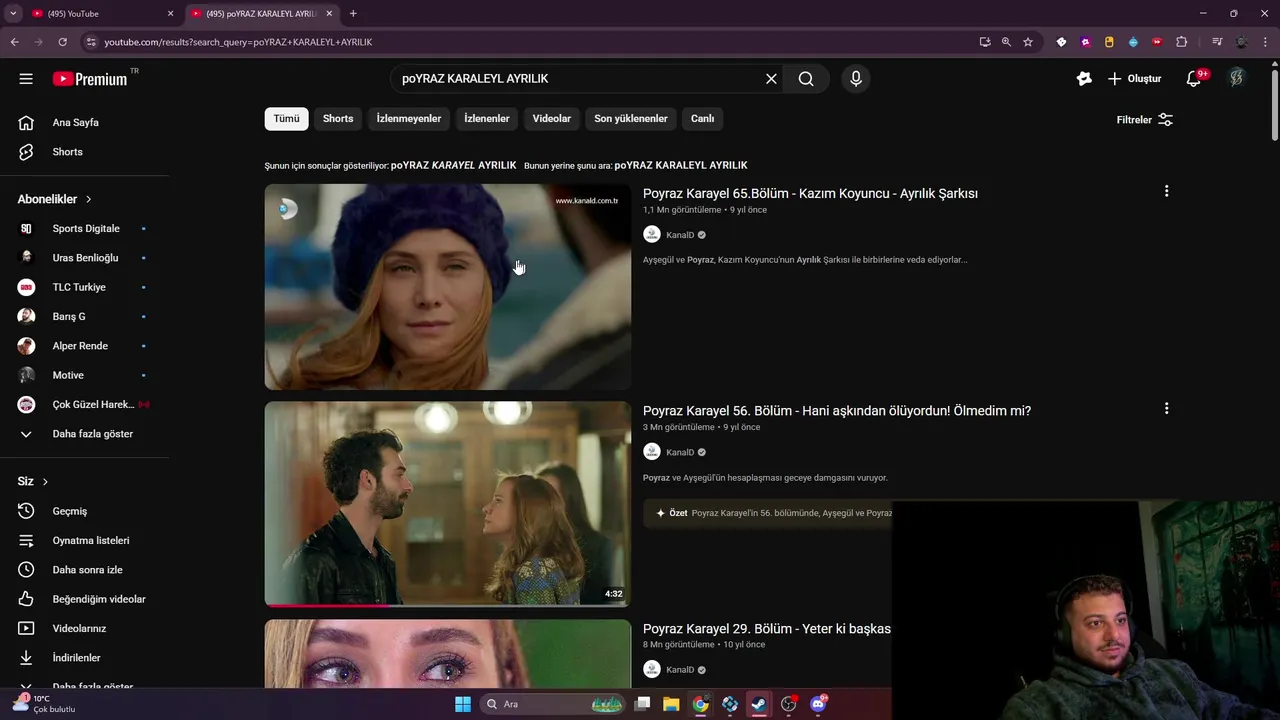Select the Canlı filter chip

point(703,119)
